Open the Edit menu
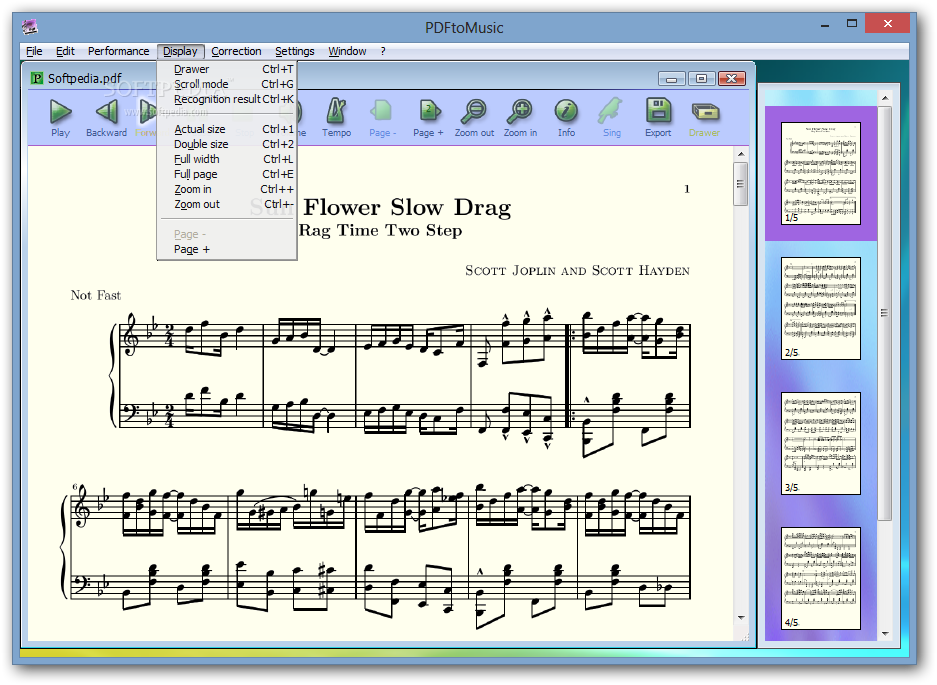Viewport: 937px width, 685px height. pyautogui.click(x=65, y=51)
